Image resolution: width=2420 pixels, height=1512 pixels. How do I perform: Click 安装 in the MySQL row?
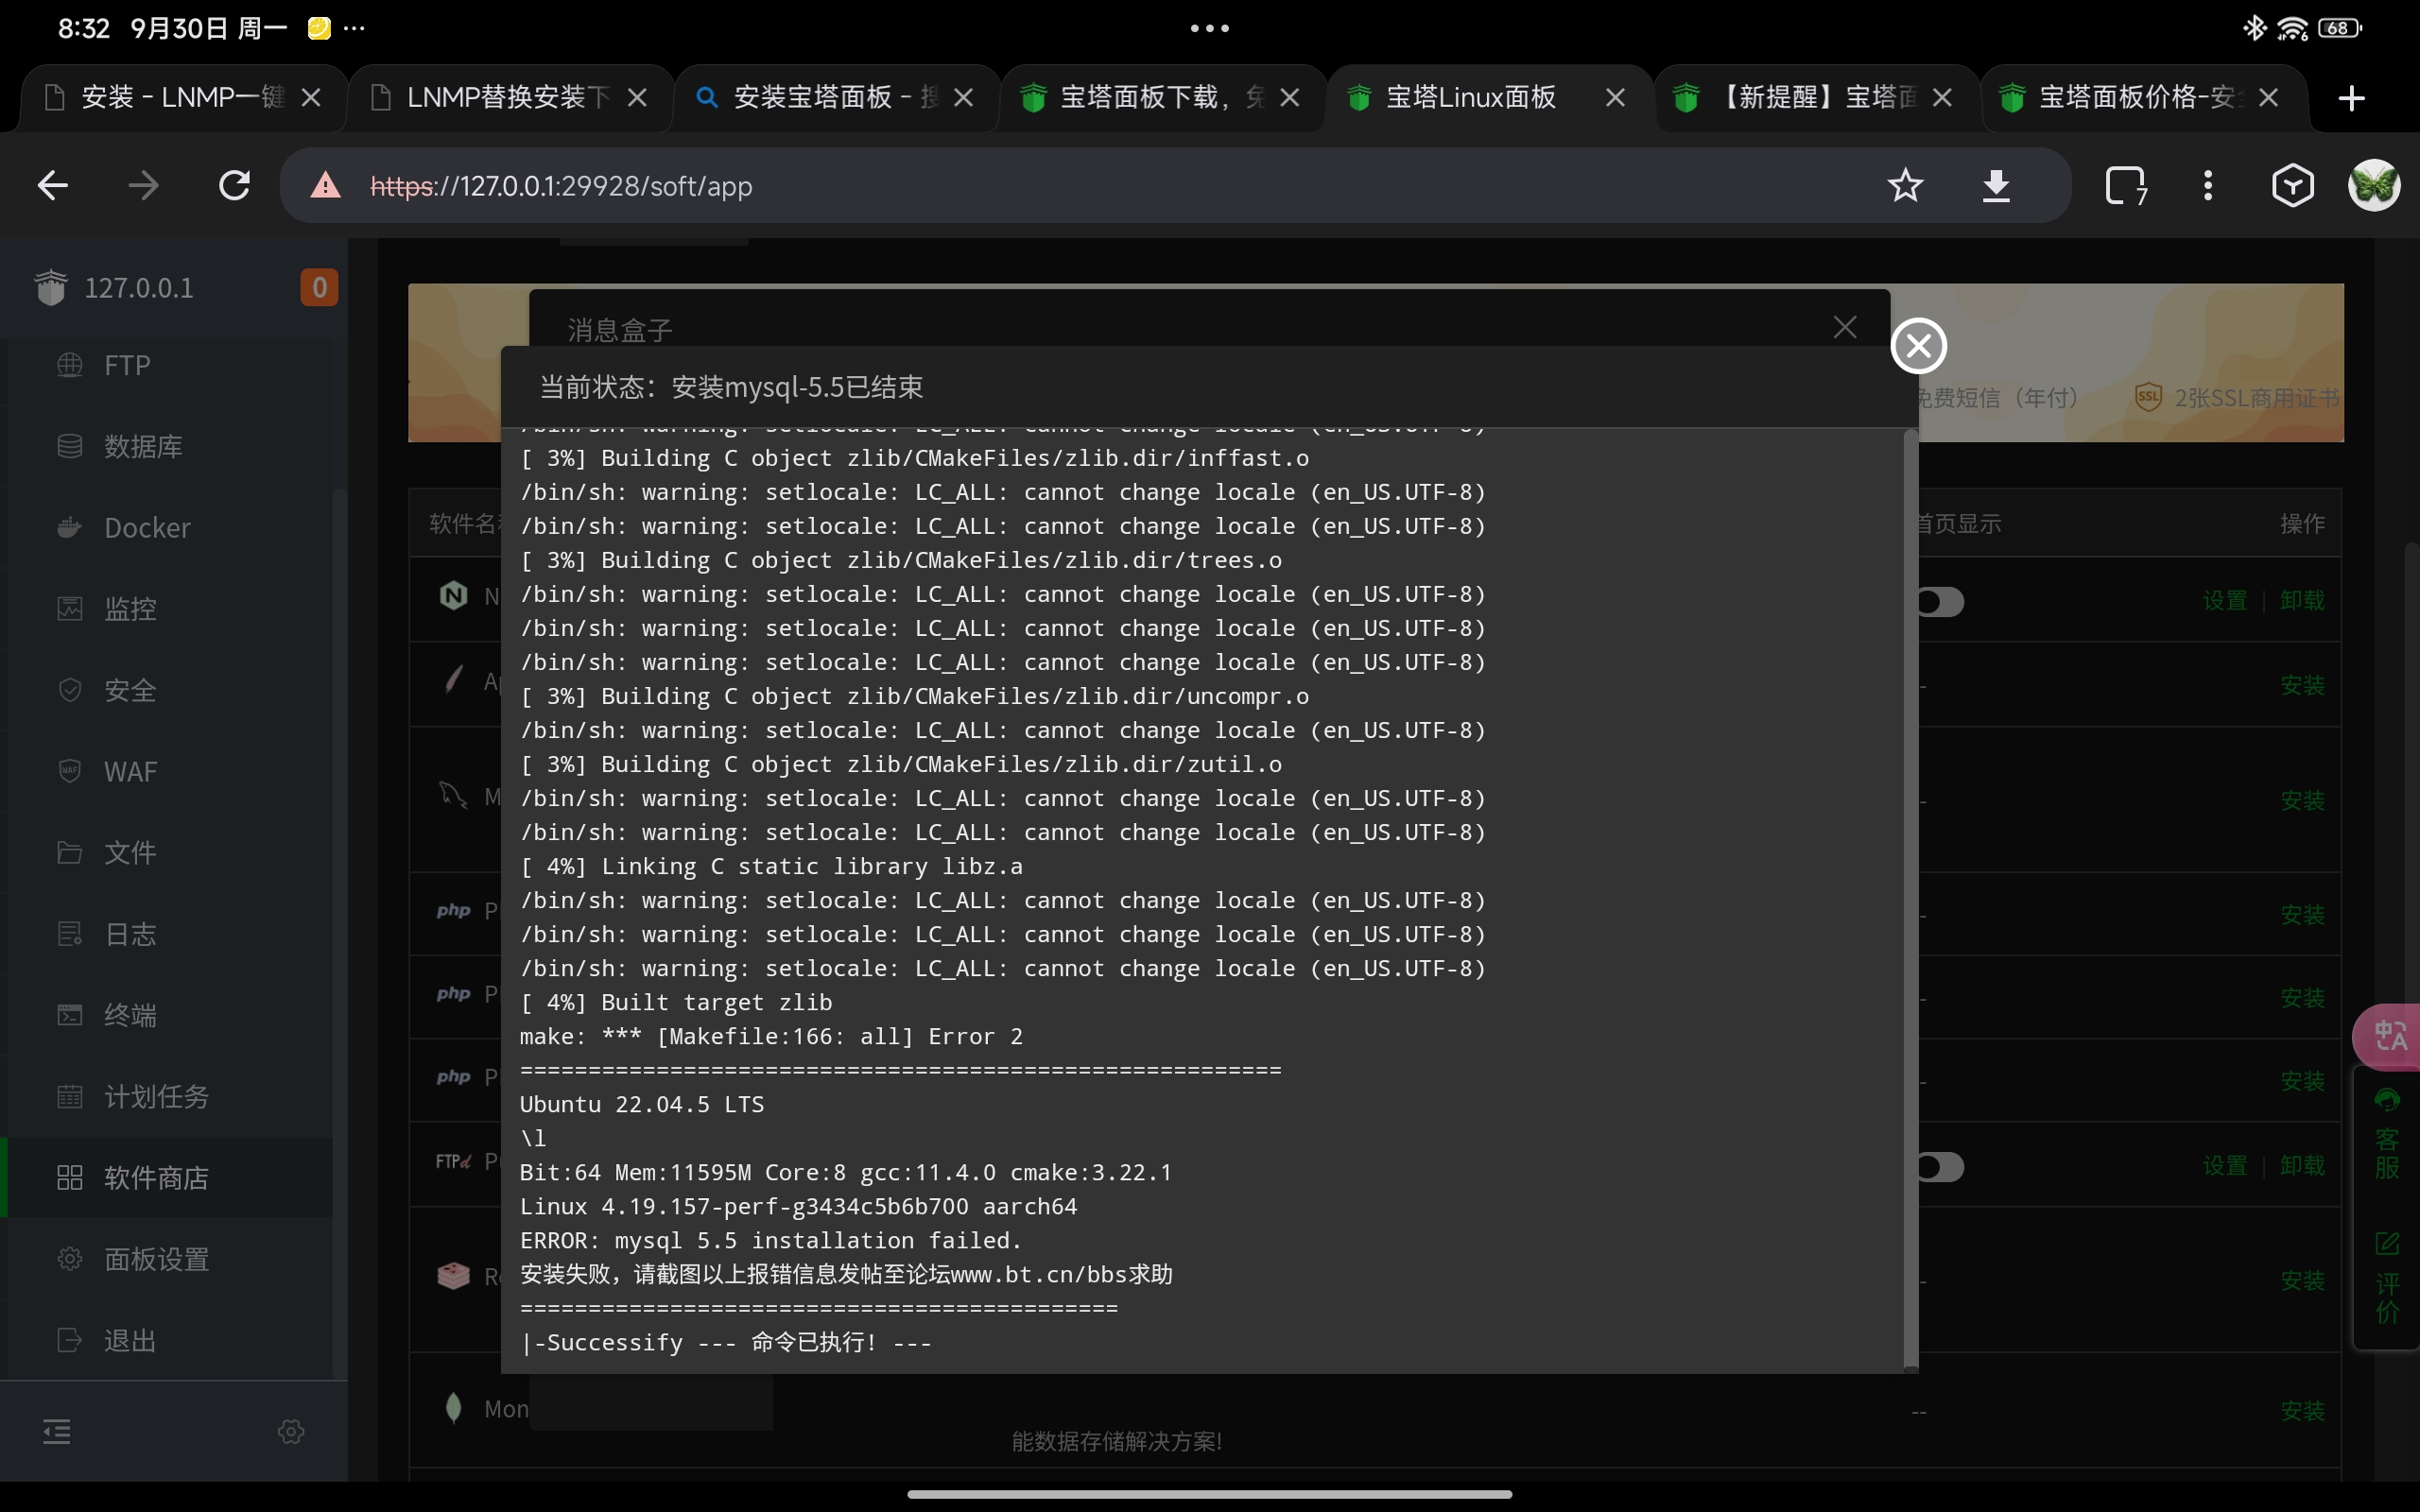pos(2302,801)
